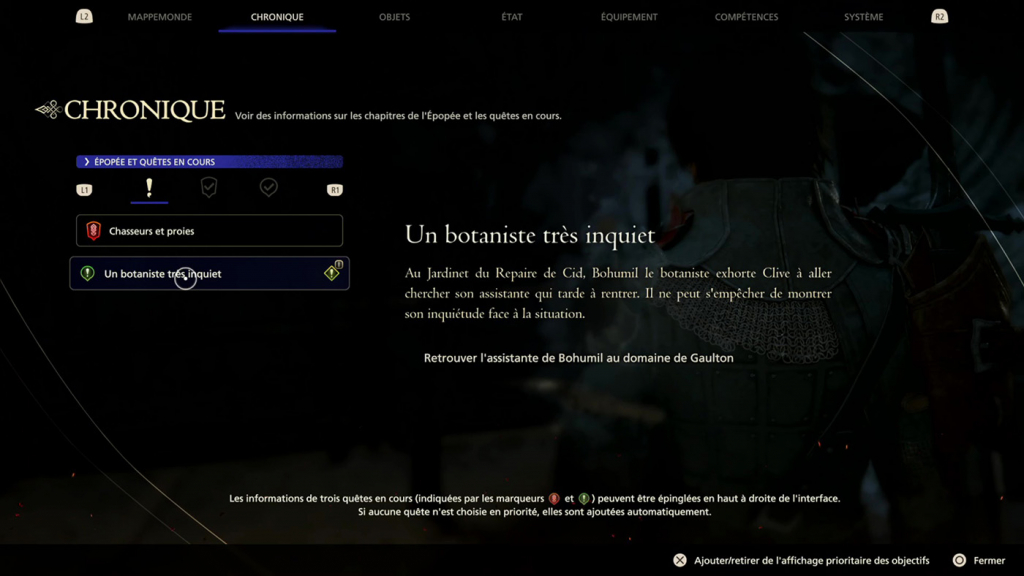The width and height of the screenshot is (1024, 576).
Task: Click the green marker icon in hint text
Action: (x=584, y=498)
